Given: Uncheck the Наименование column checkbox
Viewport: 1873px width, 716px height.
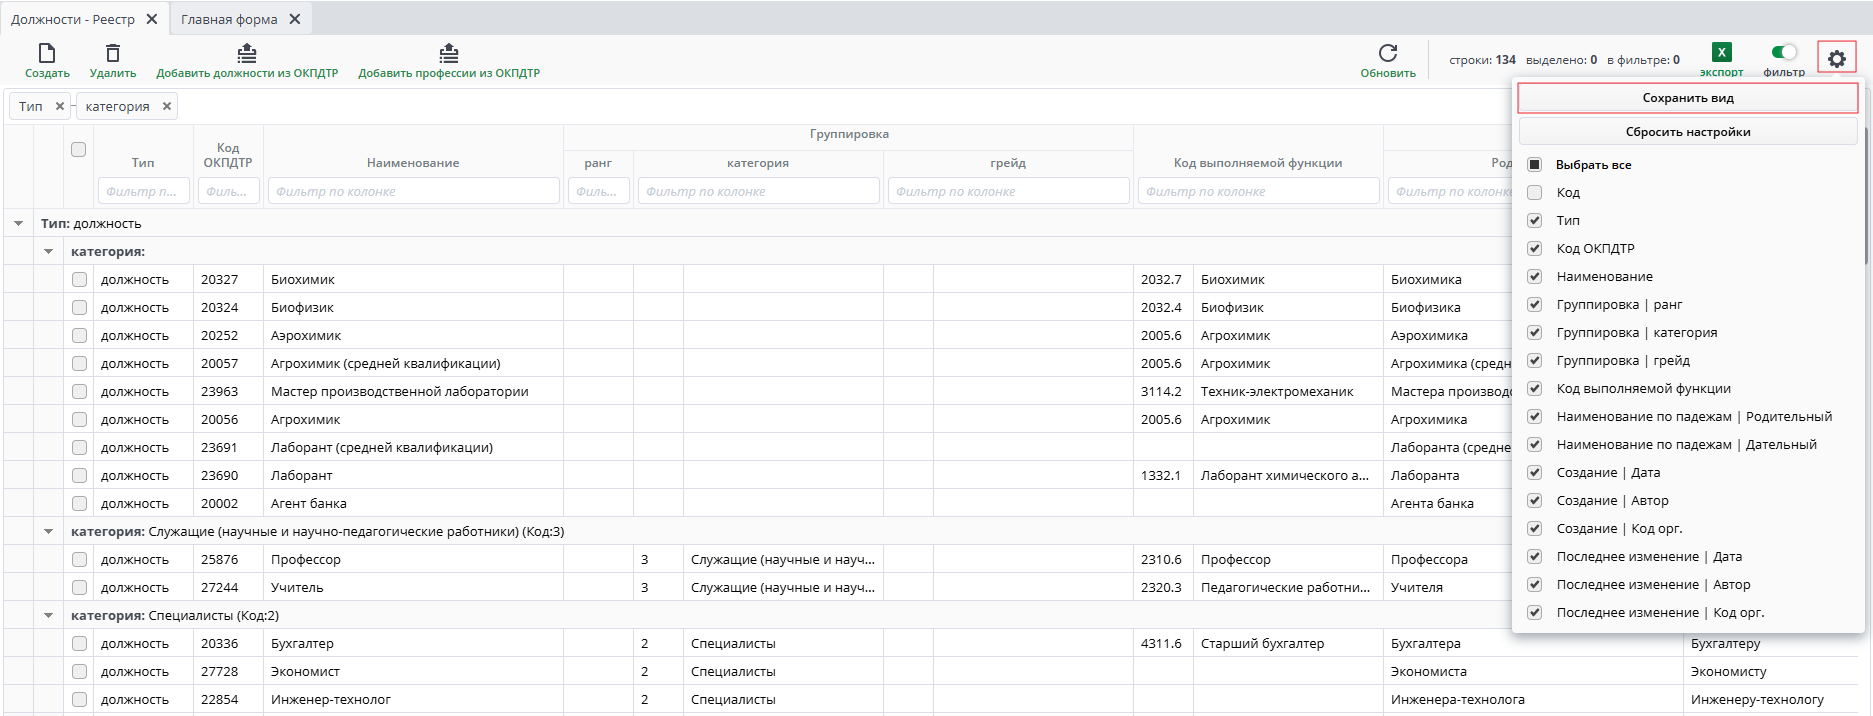Looking at the screenshot, I should click(1535, 277).
